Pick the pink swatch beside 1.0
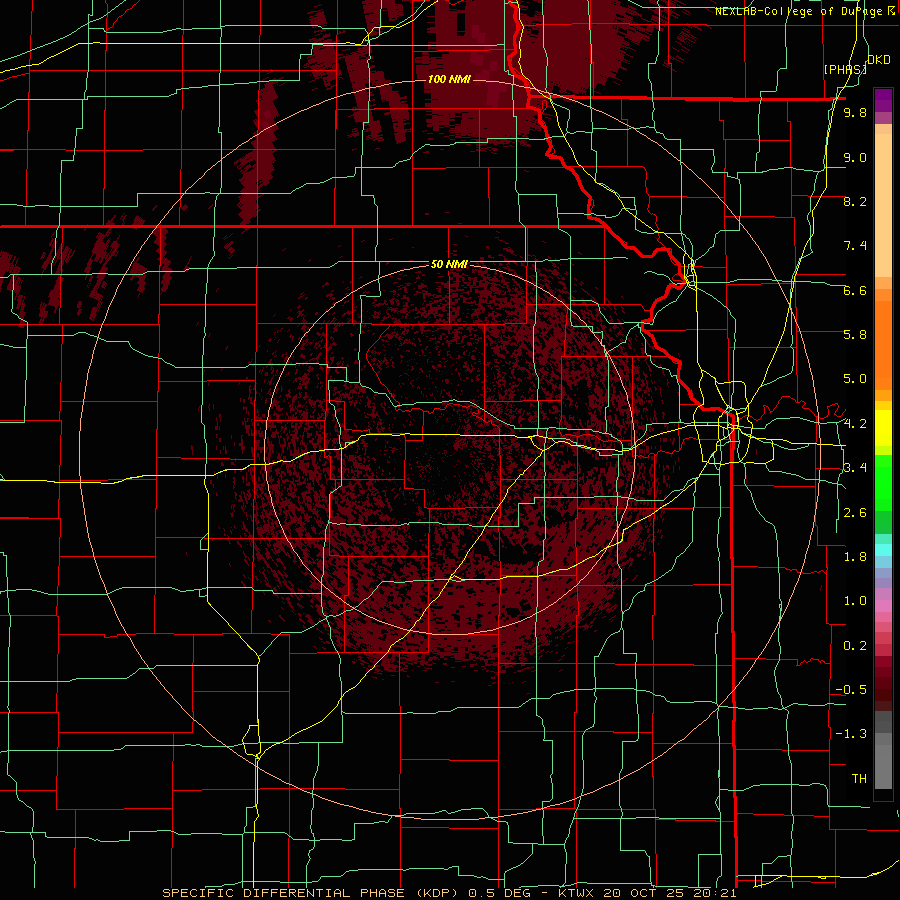The width and height of the screenshot is (900, 900). pos(883,606)
